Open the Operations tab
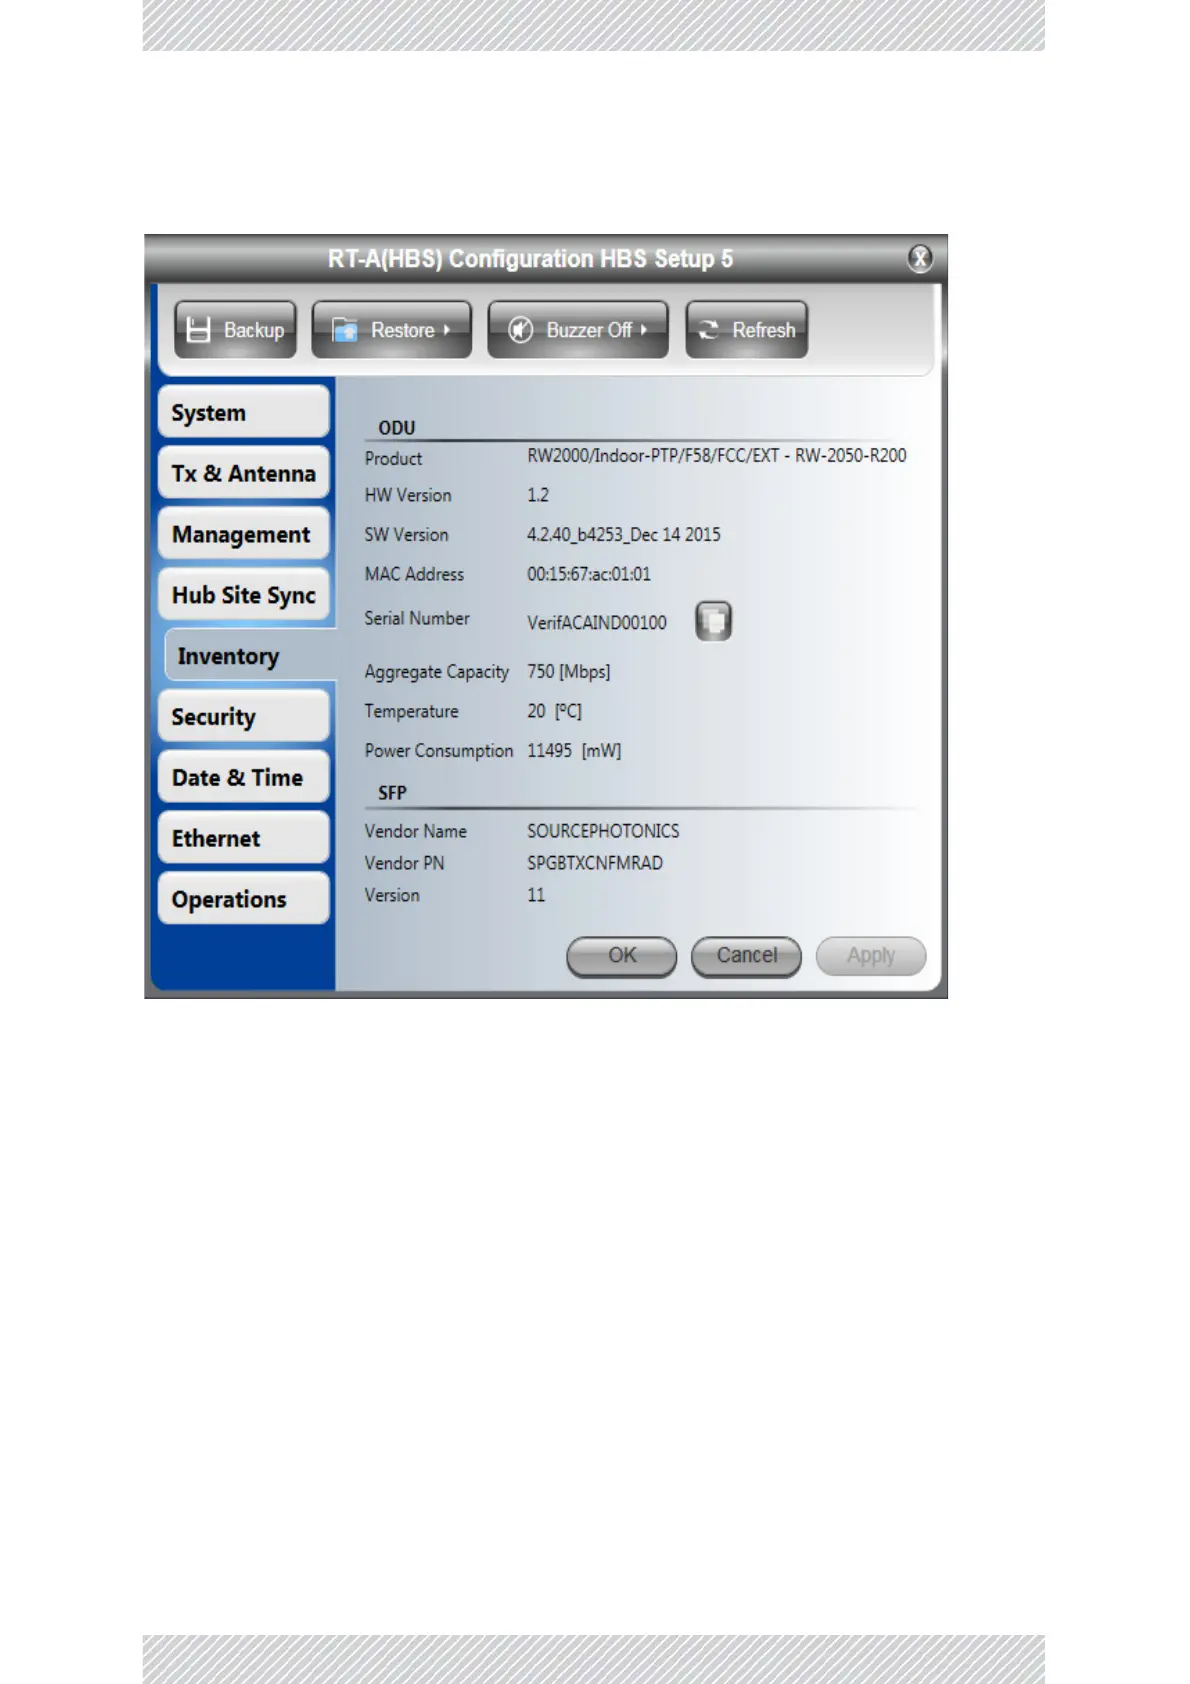 (243, 899)
